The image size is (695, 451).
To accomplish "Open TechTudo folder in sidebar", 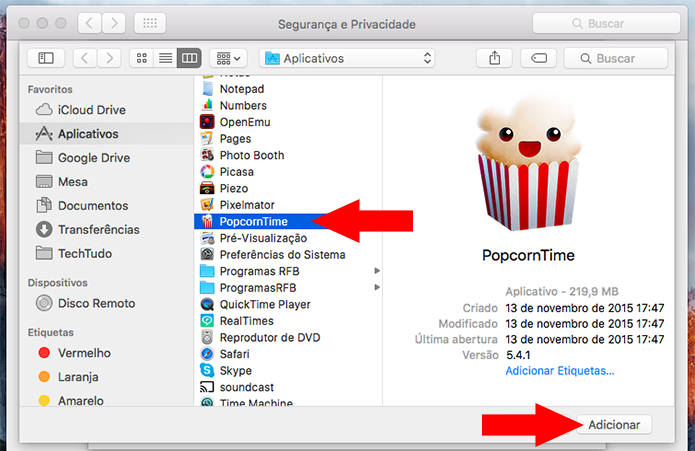I will [x=106, y=253].
